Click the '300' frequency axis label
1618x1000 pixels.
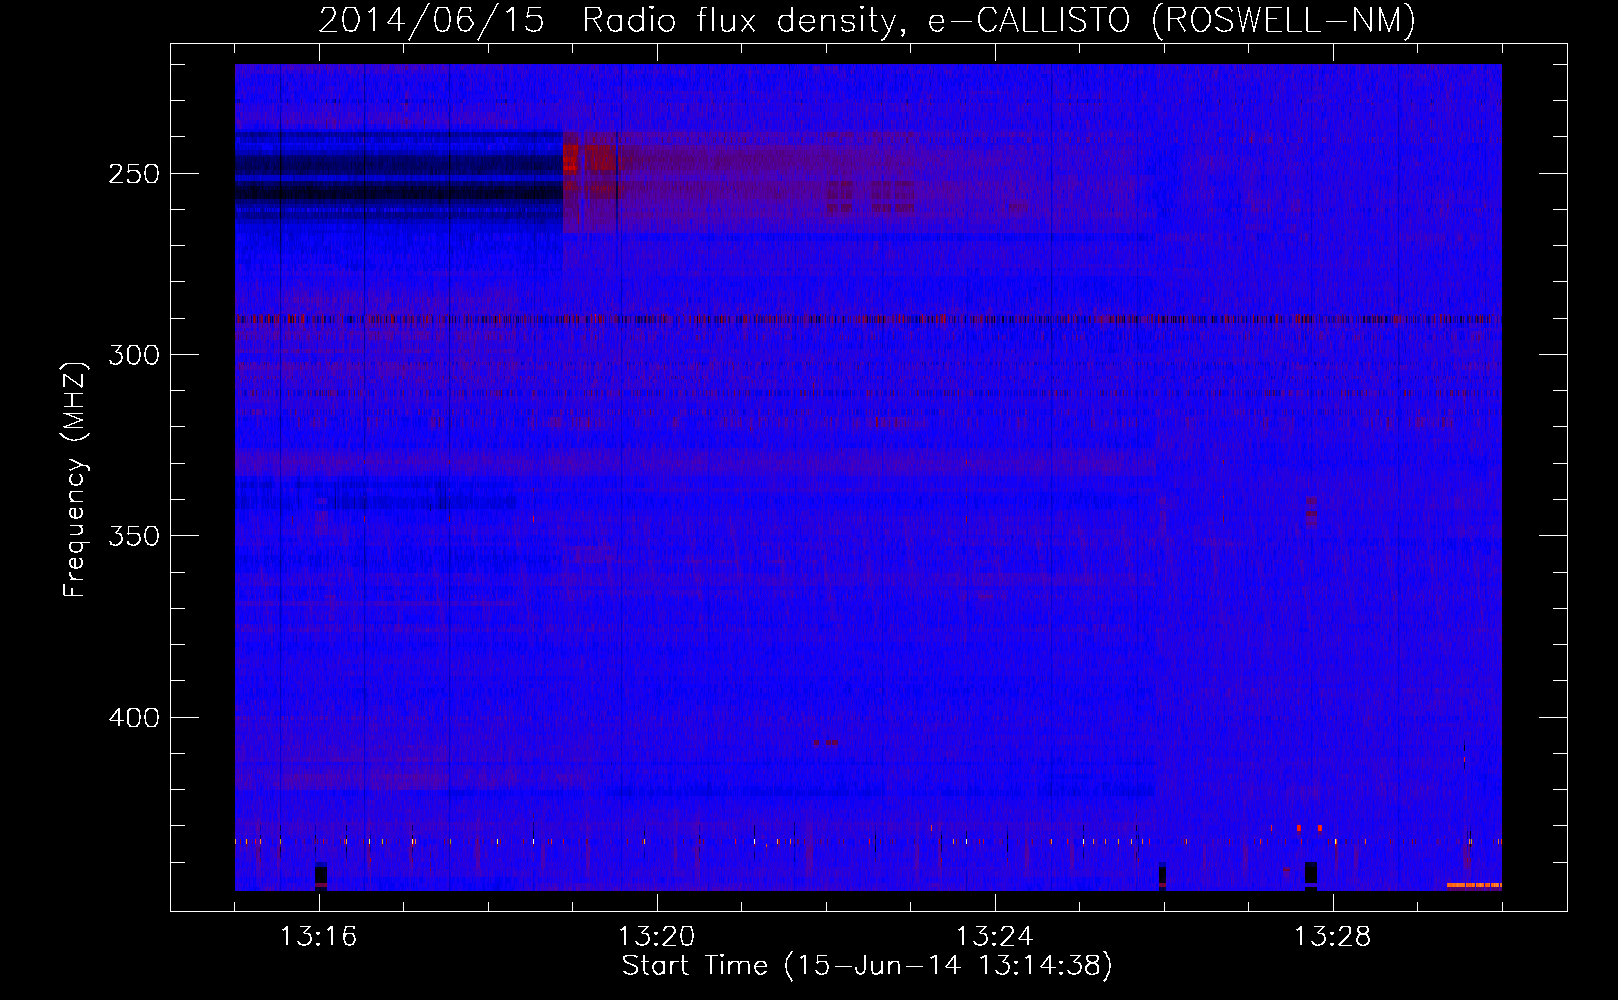134,355
